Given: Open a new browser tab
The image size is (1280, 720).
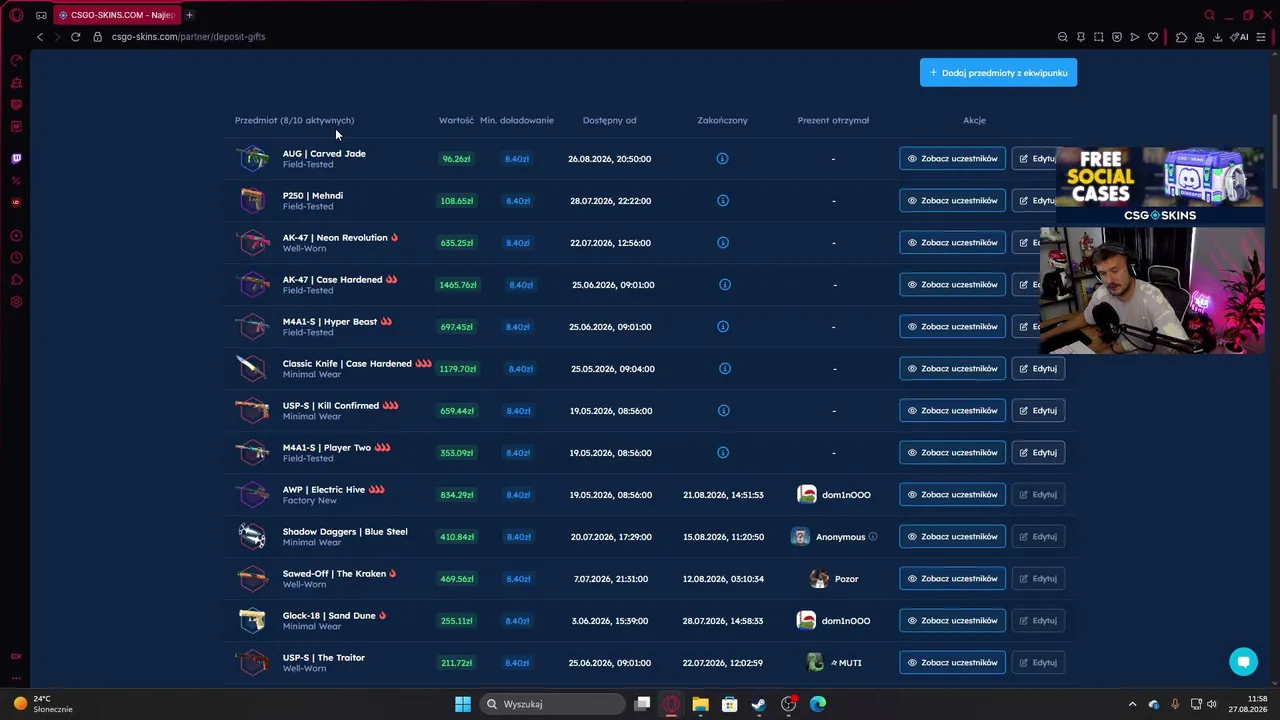Looking at the screenshot, I should click(x=189, y=15).
